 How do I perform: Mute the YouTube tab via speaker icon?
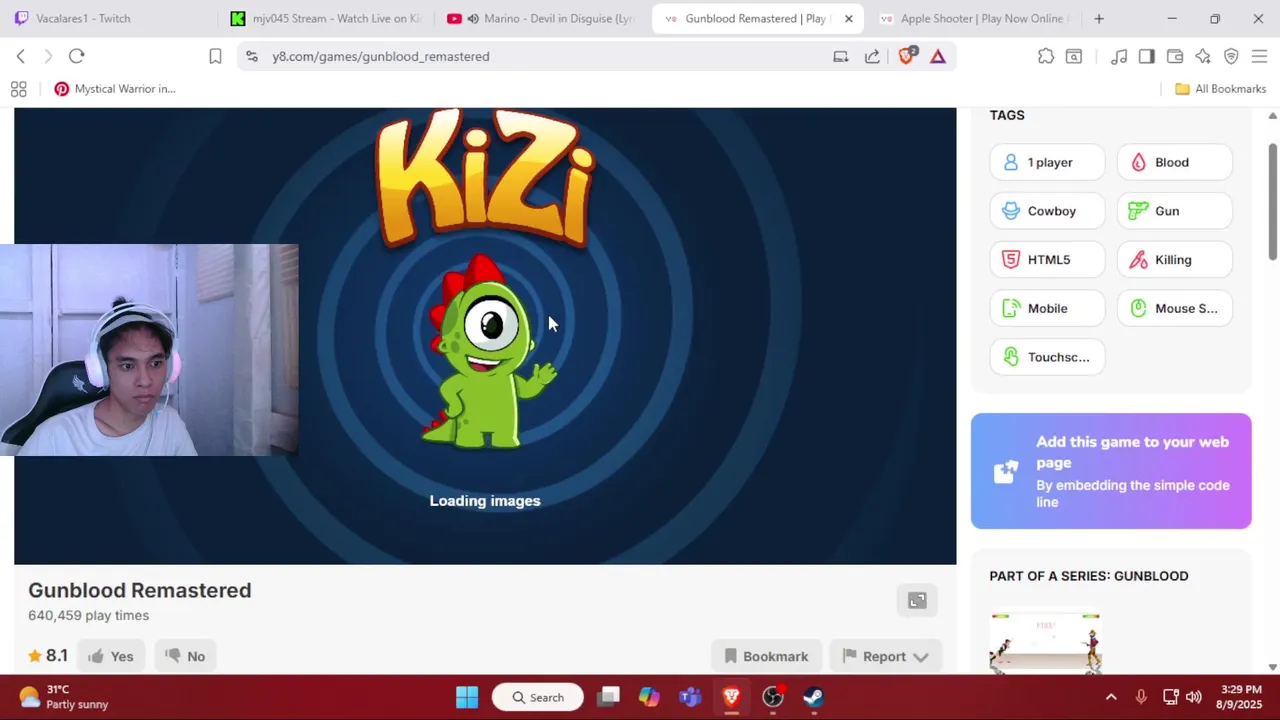click(473, 18)
